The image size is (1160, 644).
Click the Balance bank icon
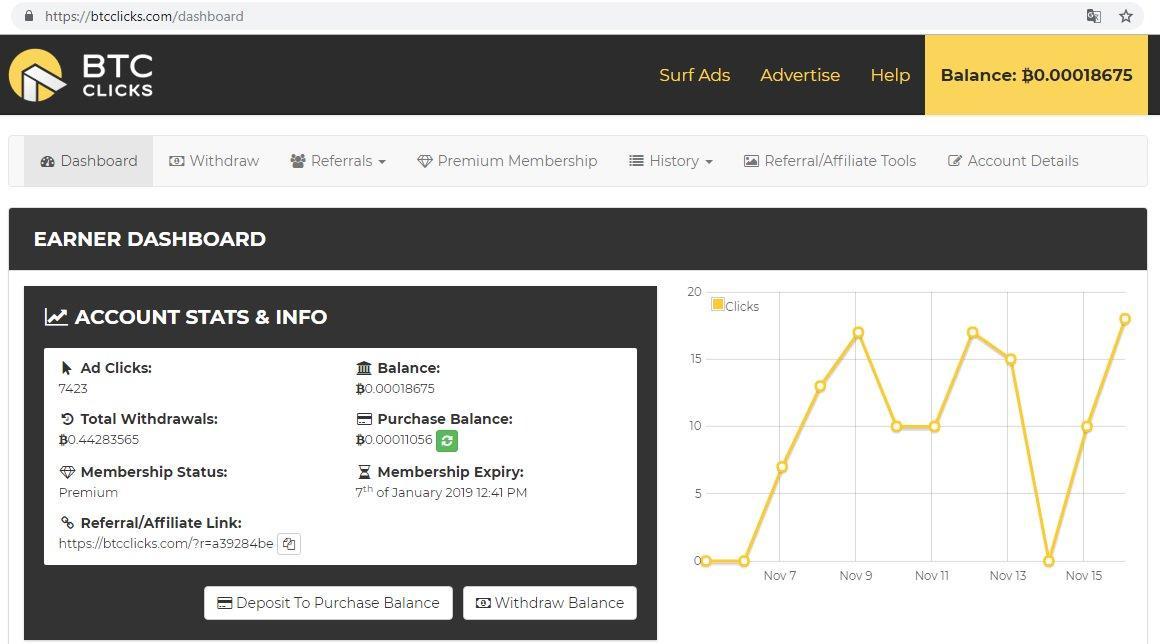click(x=363, y=367)
